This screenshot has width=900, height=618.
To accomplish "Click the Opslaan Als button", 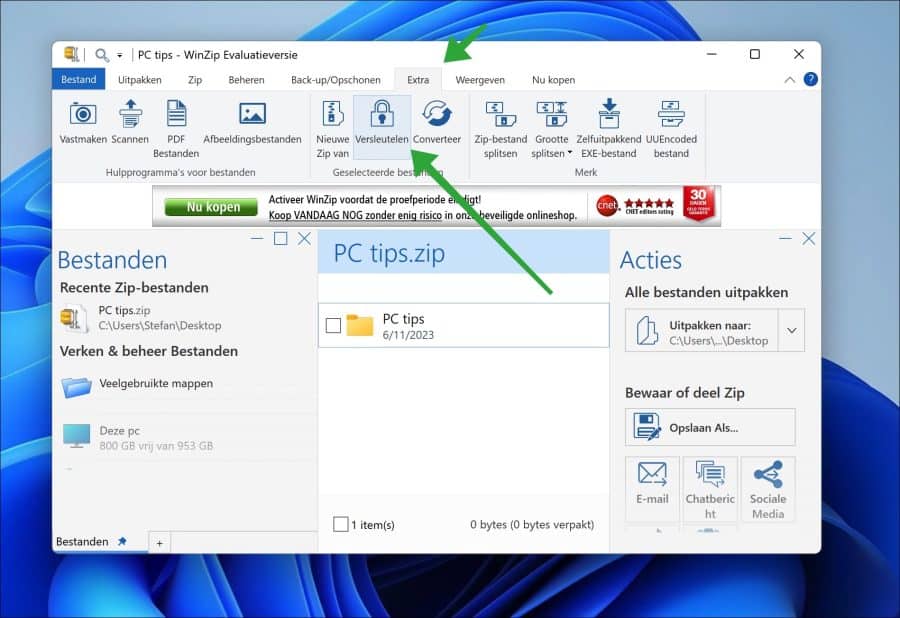I will [710, 427].
